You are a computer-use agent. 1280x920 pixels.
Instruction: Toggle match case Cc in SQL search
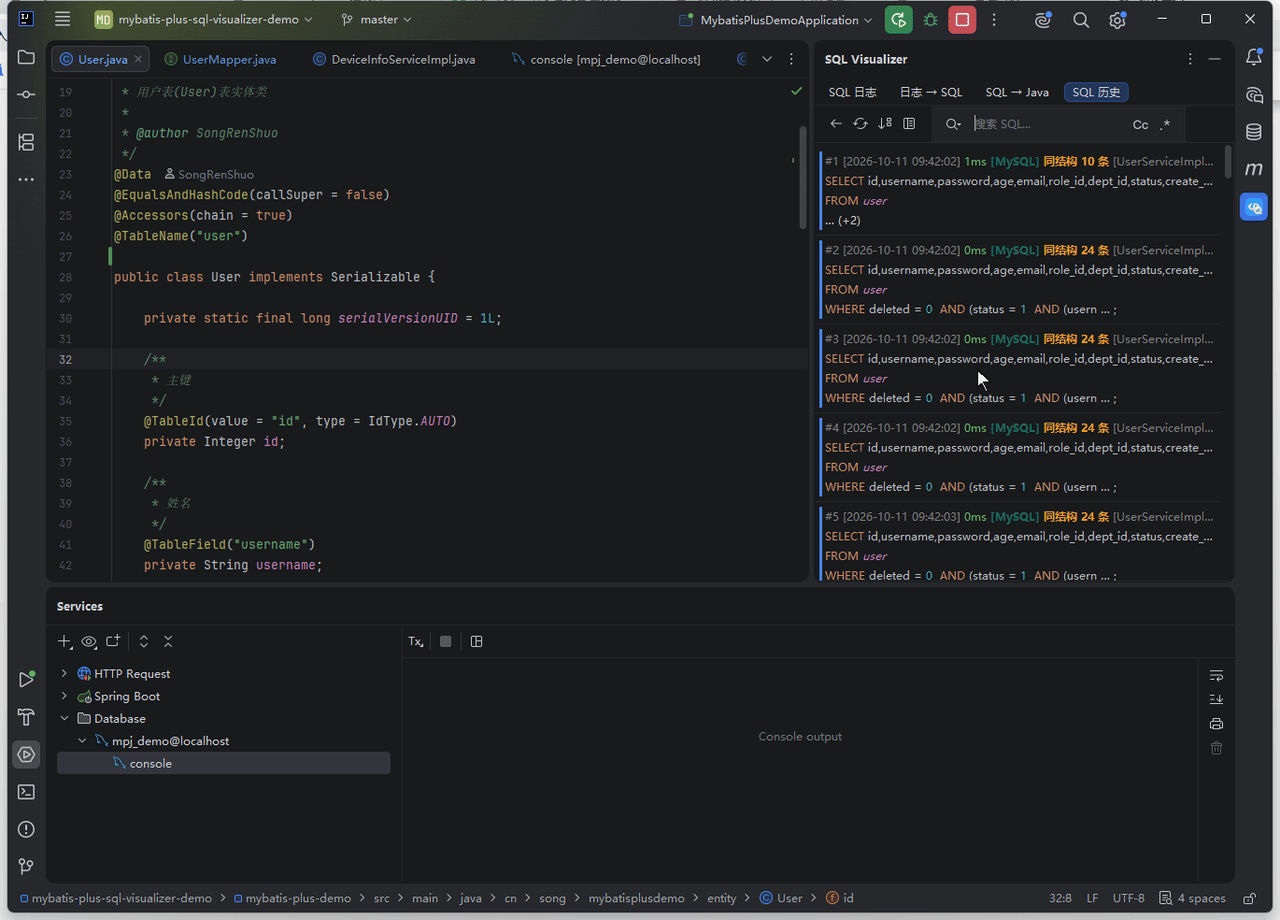[x=1141, y=124]
